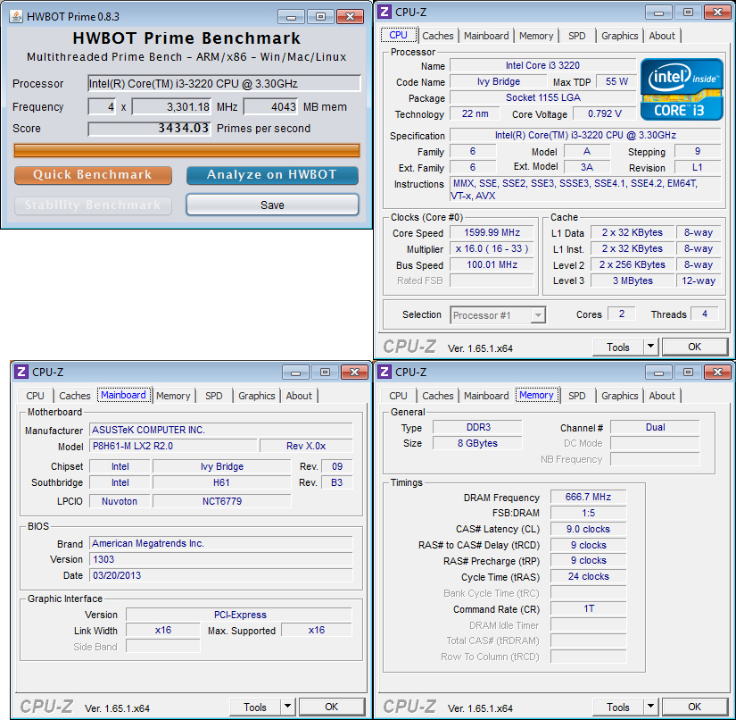Click the Level 3 cache 3 MBytes value
This screenshot has width=736, height=720.
632,281
